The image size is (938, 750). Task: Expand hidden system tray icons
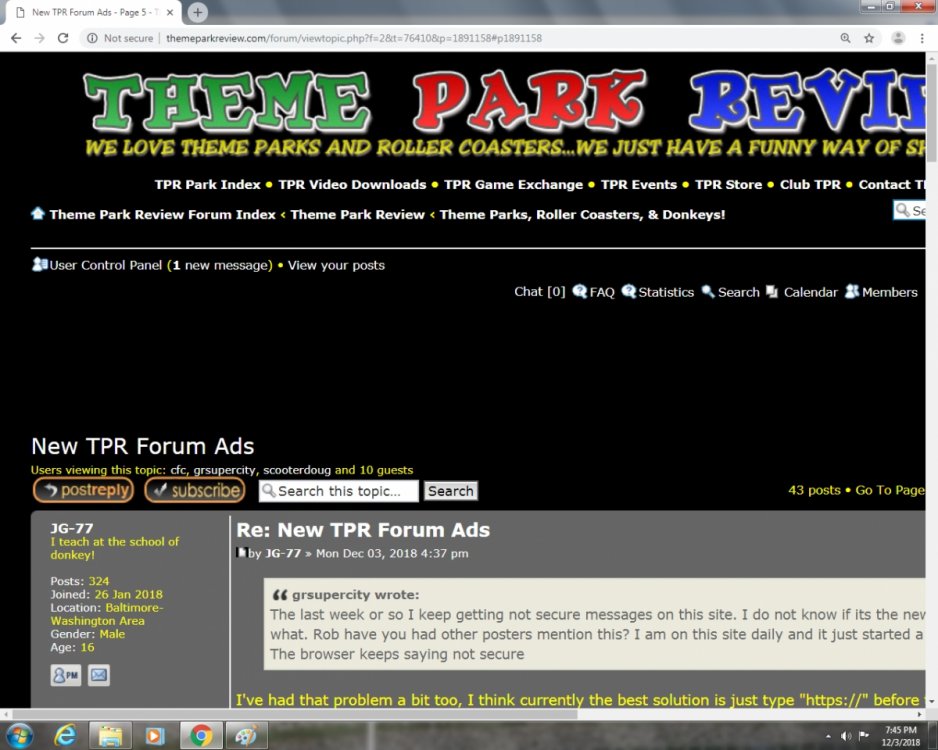(826, 735)
